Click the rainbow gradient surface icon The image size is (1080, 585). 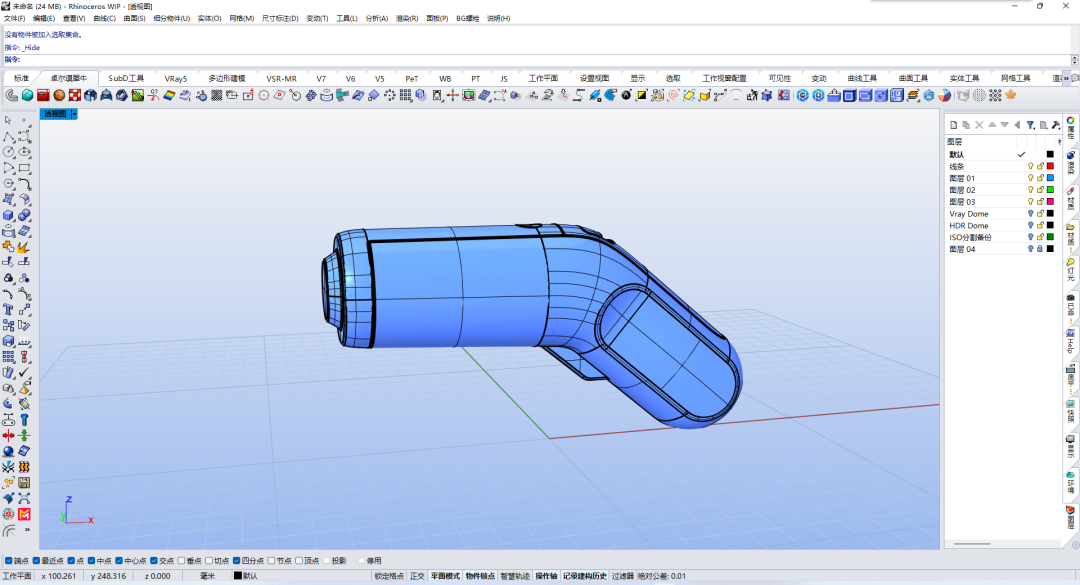click(x=169, y=95)
